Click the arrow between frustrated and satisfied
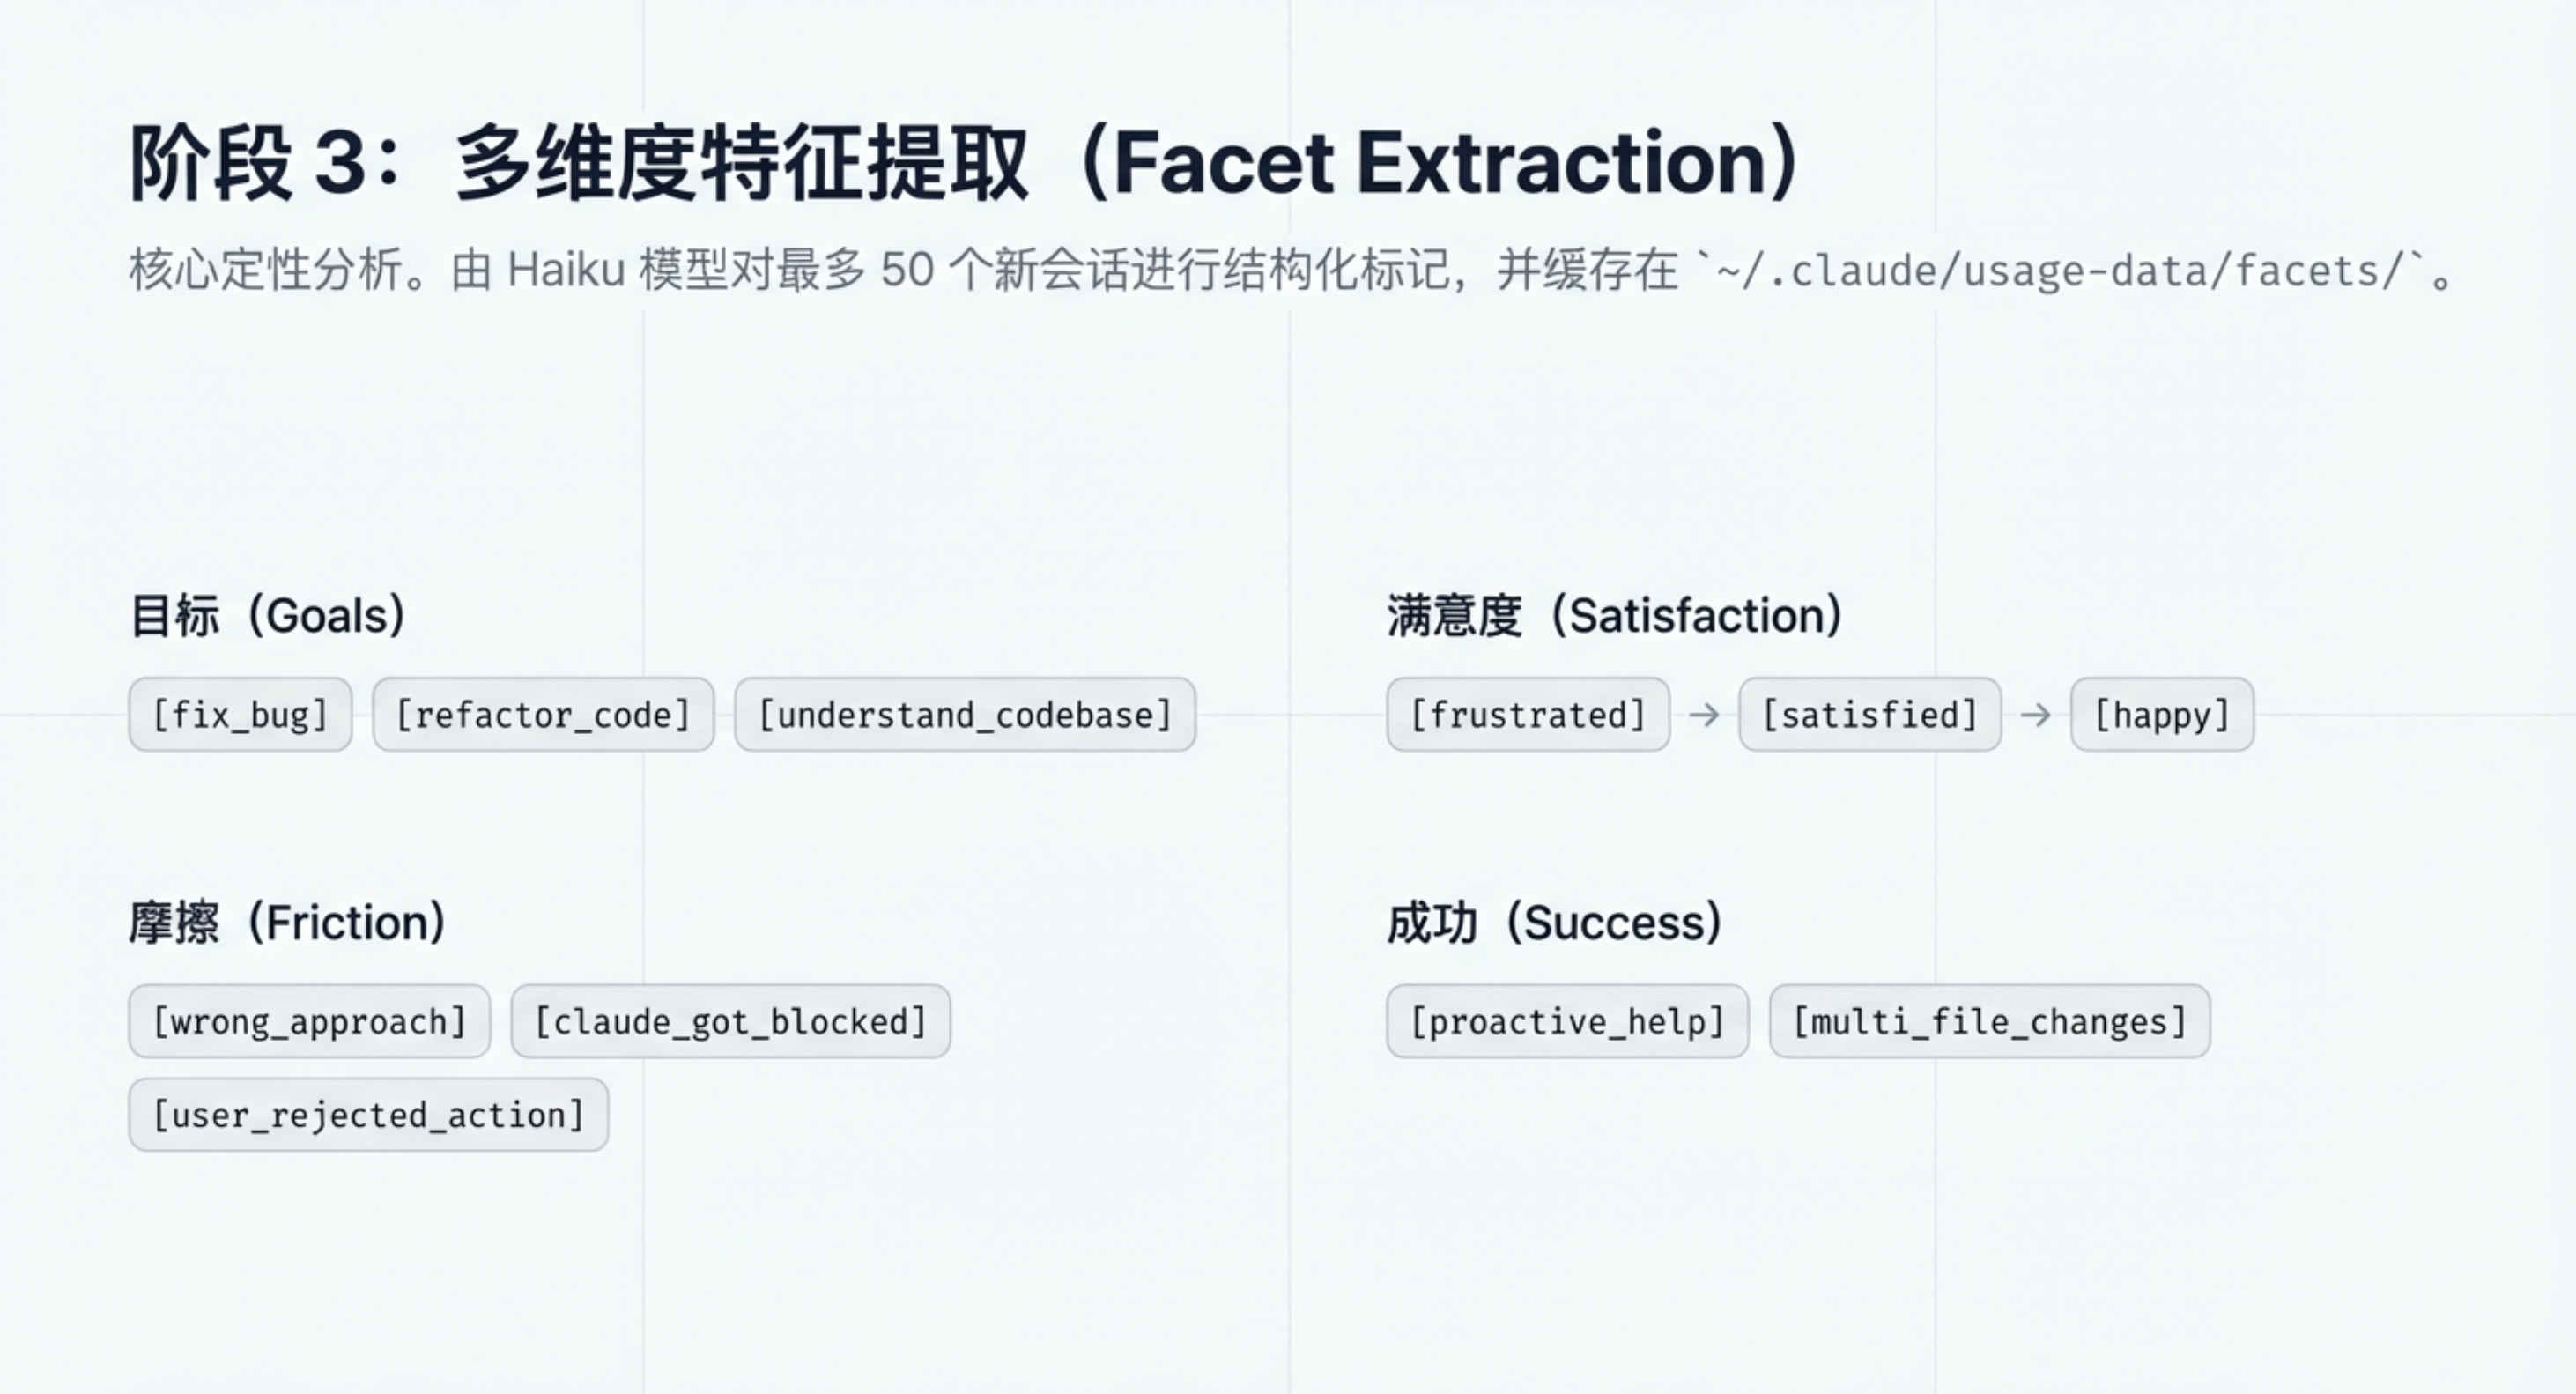 [1704, 715]
